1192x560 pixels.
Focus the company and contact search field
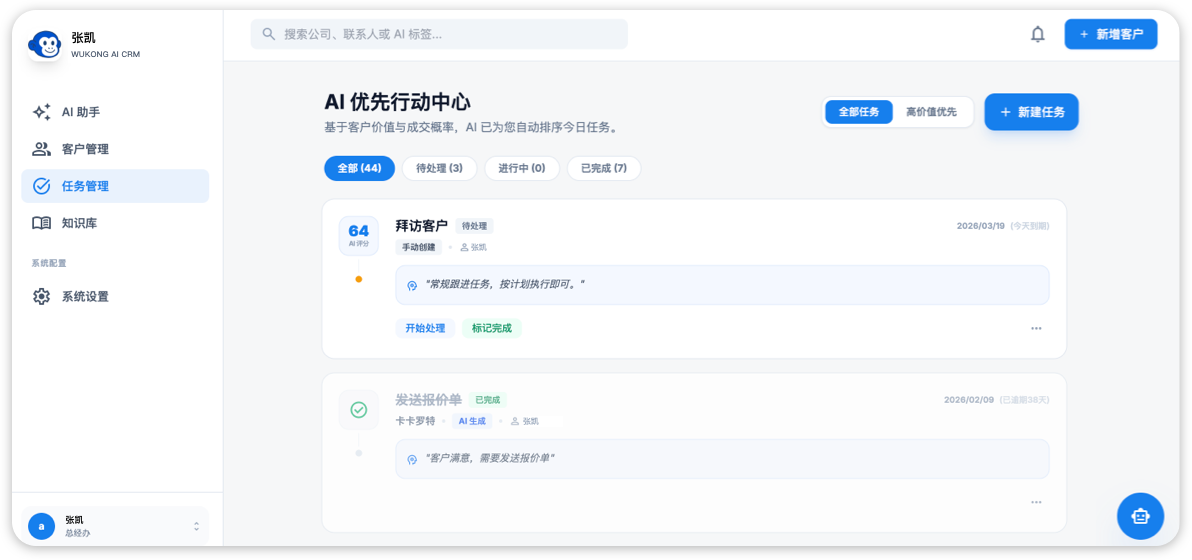tap(440, 34)
